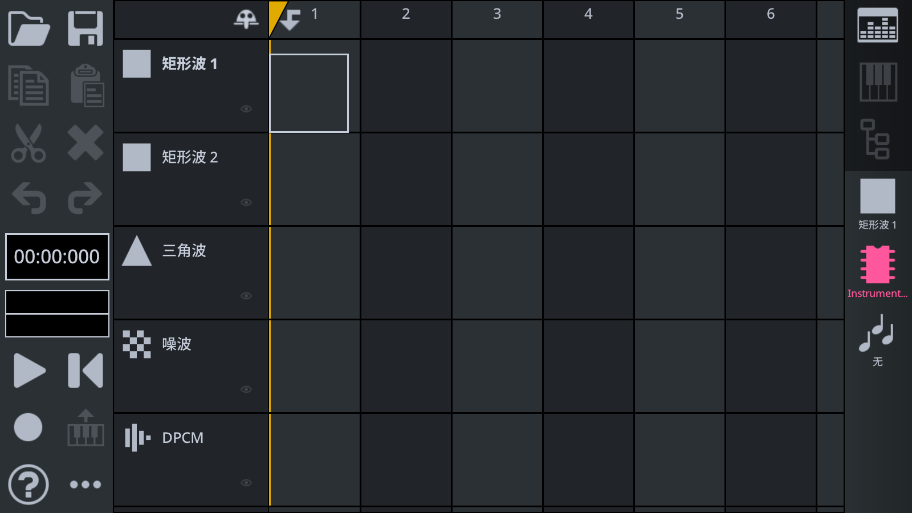The width and height of the screenshot is (912, 513).
Task: Open a project with the folder icon
Action: click(x=29, y=29)
